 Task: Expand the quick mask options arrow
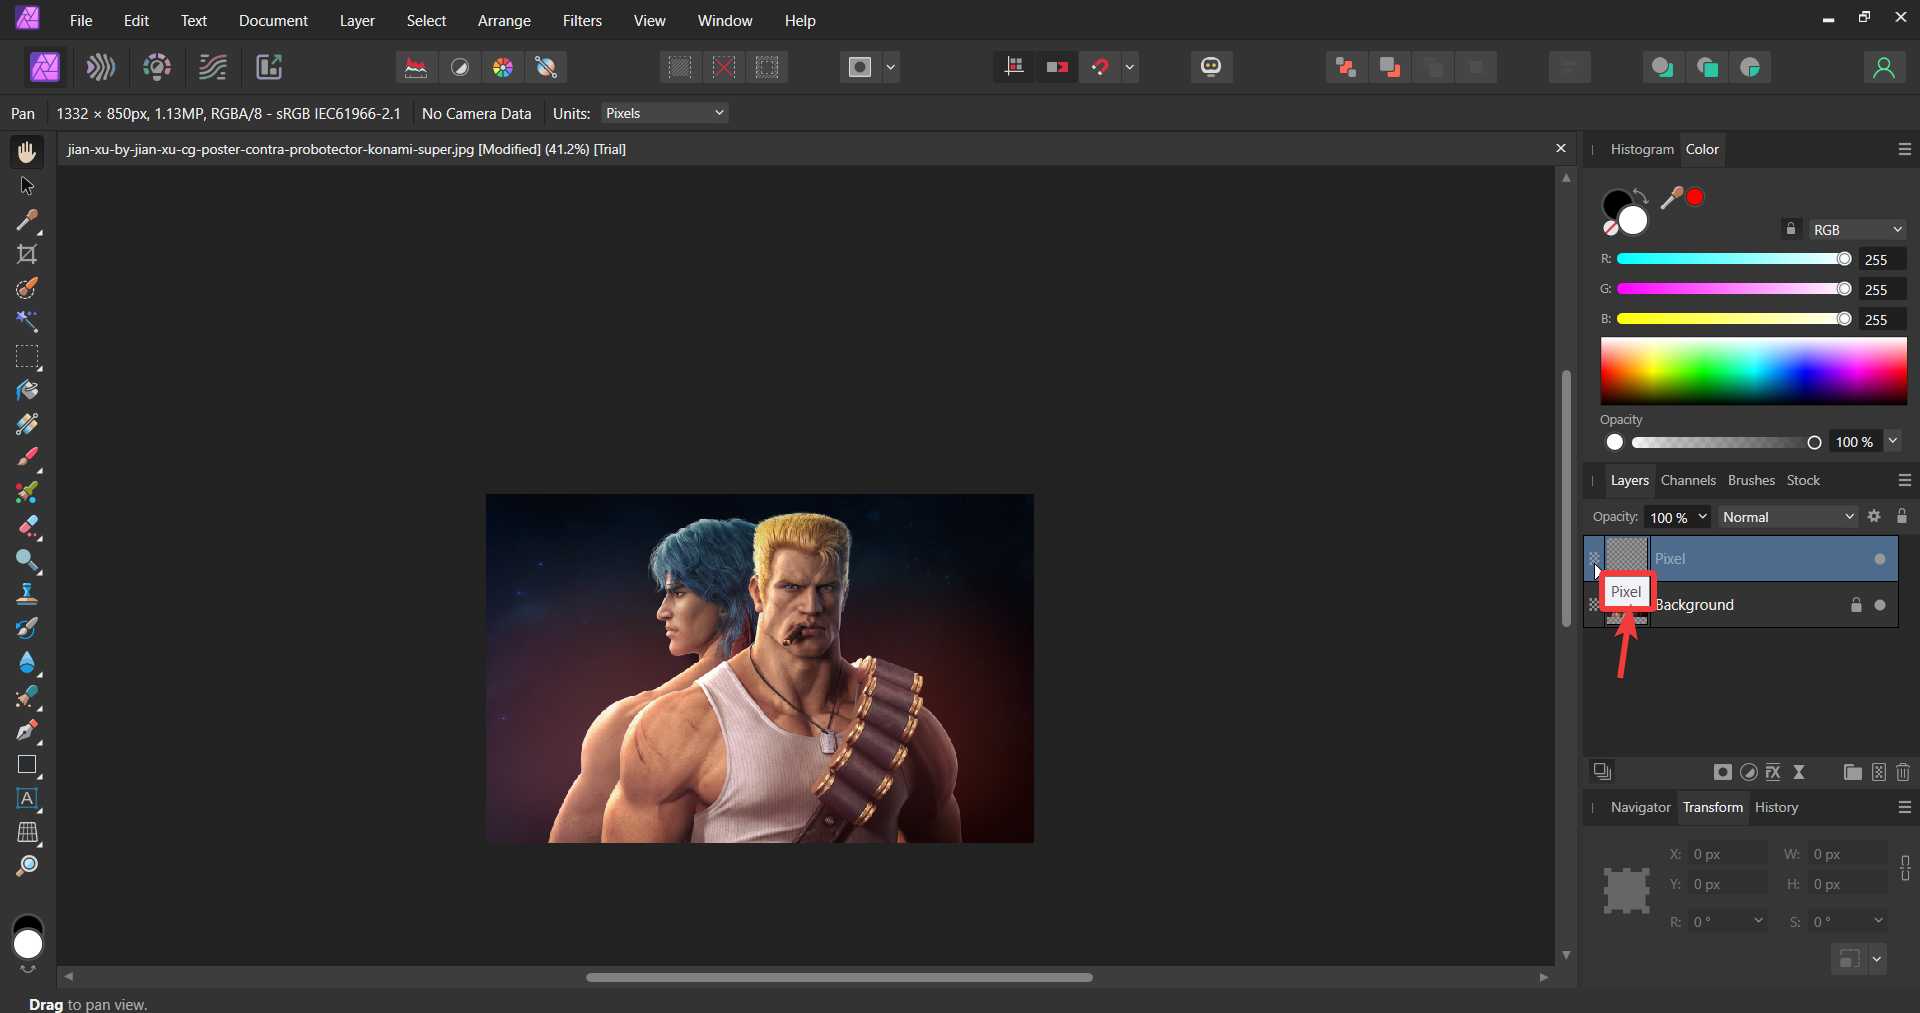pyautogui.click(x=891, y=67)
